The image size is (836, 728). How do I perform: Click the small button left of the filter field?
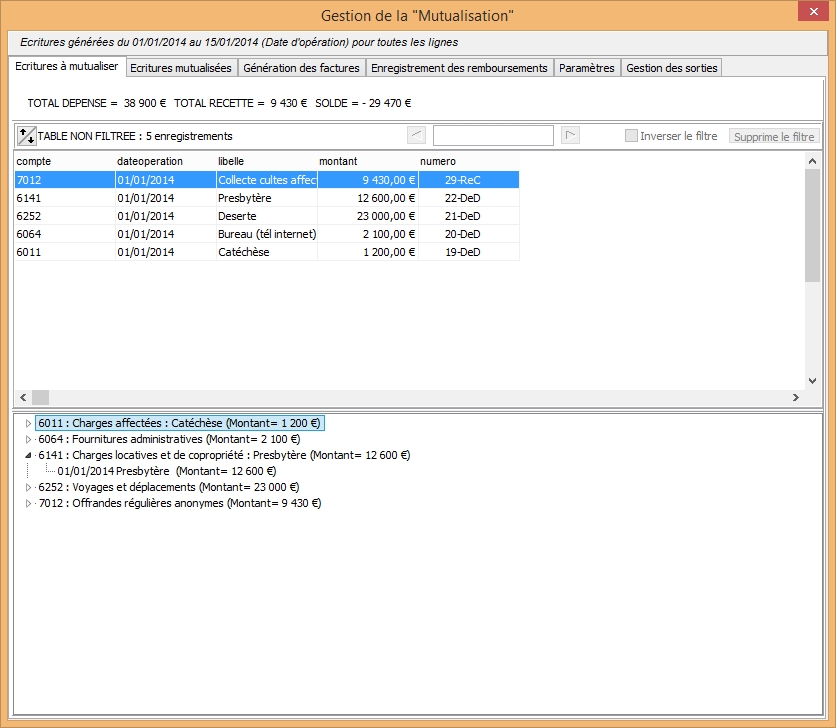[x=417, y=135]
